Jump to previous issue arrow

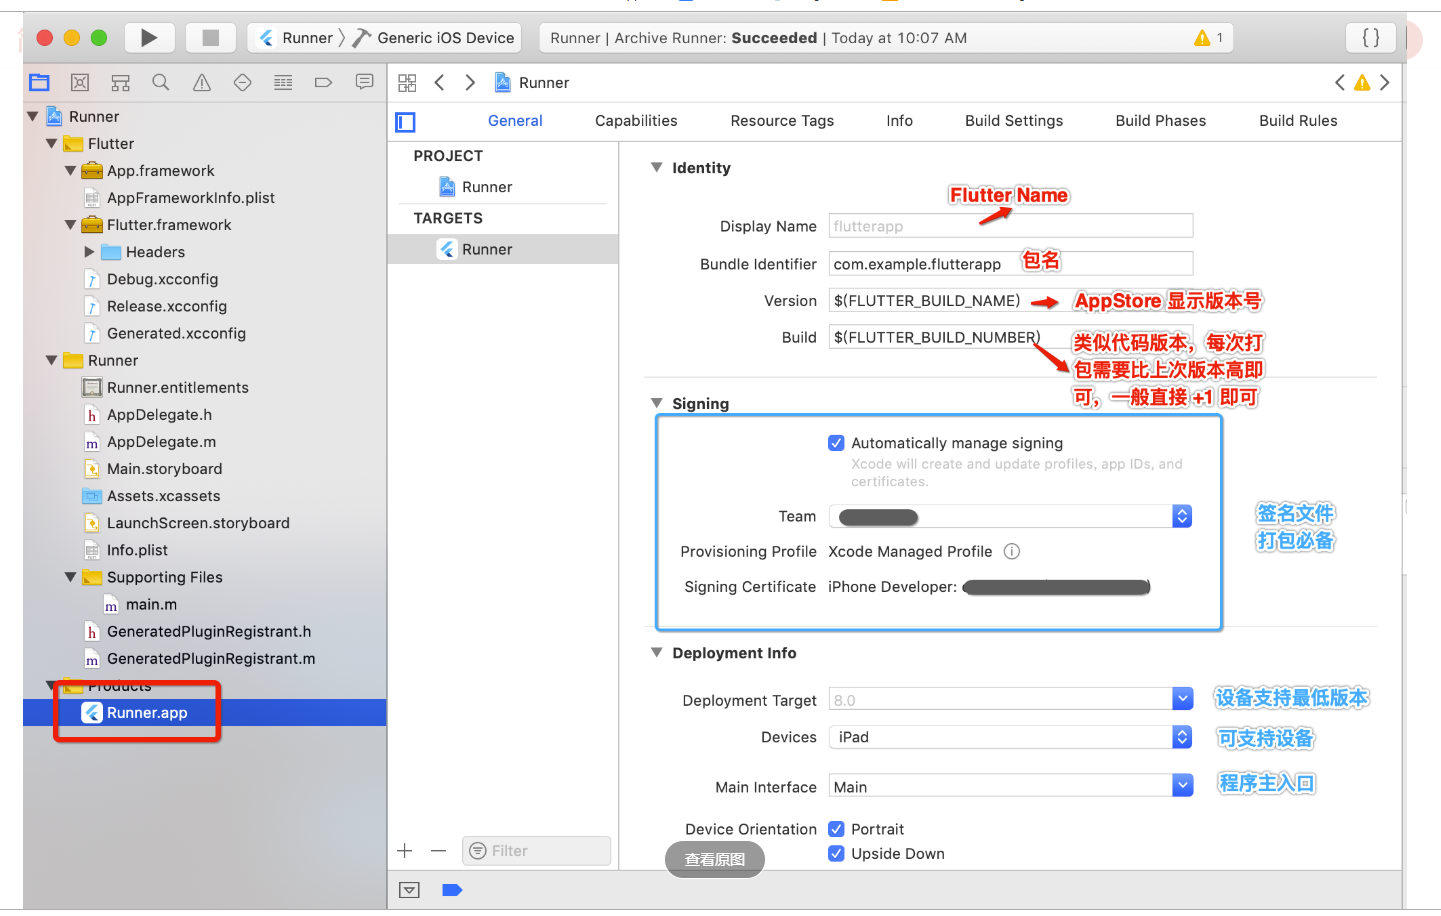(1340, 83)
